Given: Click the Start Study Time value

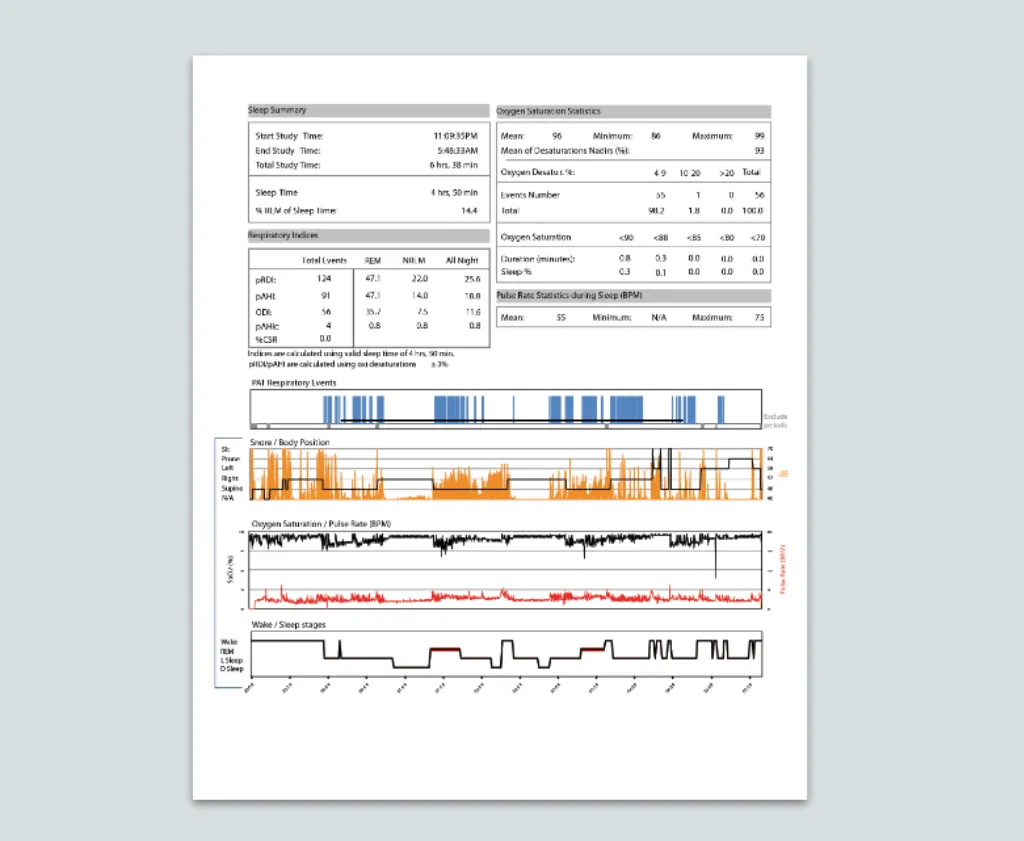Looking at the screenshot, I should coord(455,135).
